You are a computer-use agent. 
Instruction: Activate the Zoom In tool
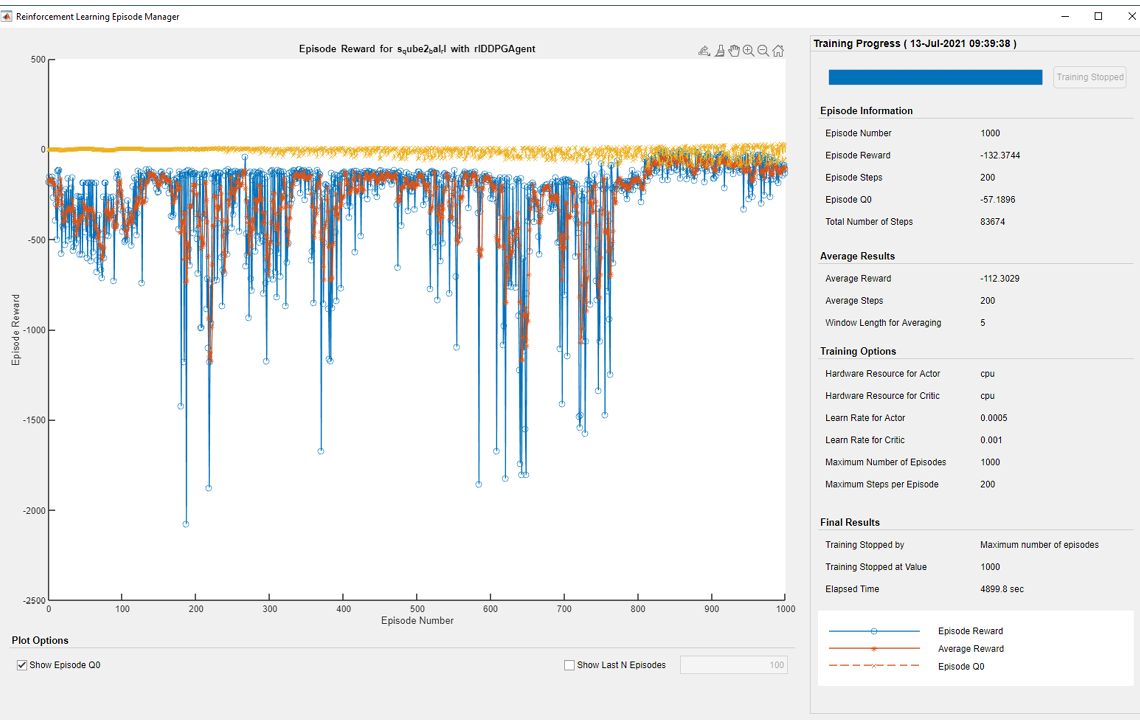coord(748,51)
